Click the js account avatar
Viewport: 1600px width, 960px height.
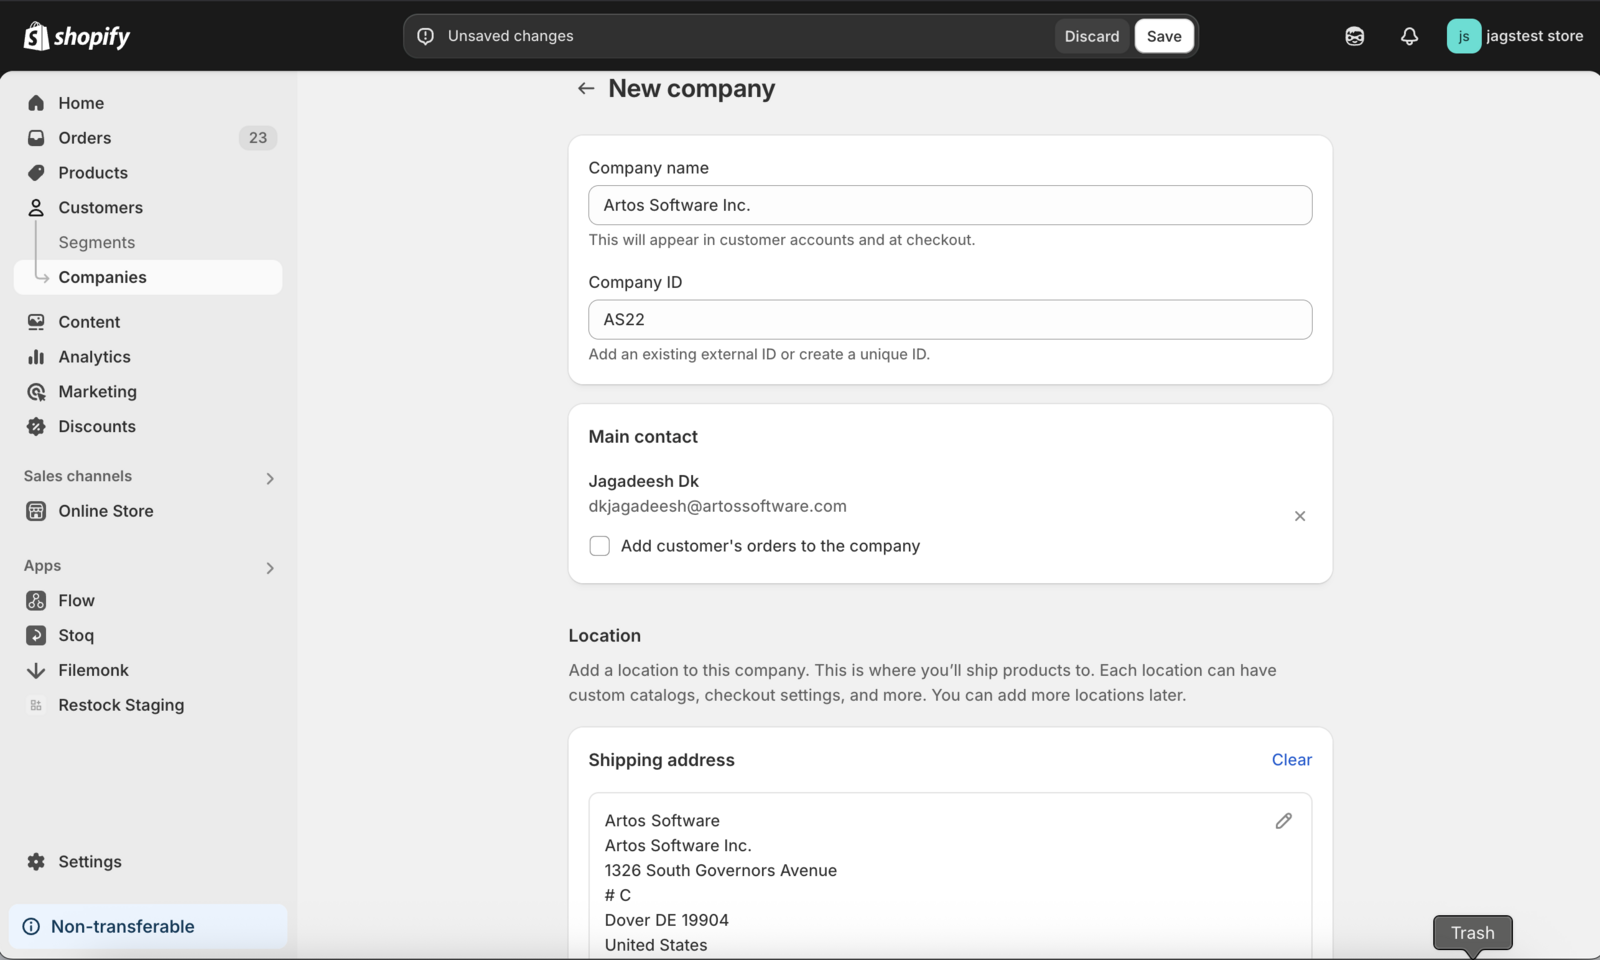point(1463,36)
